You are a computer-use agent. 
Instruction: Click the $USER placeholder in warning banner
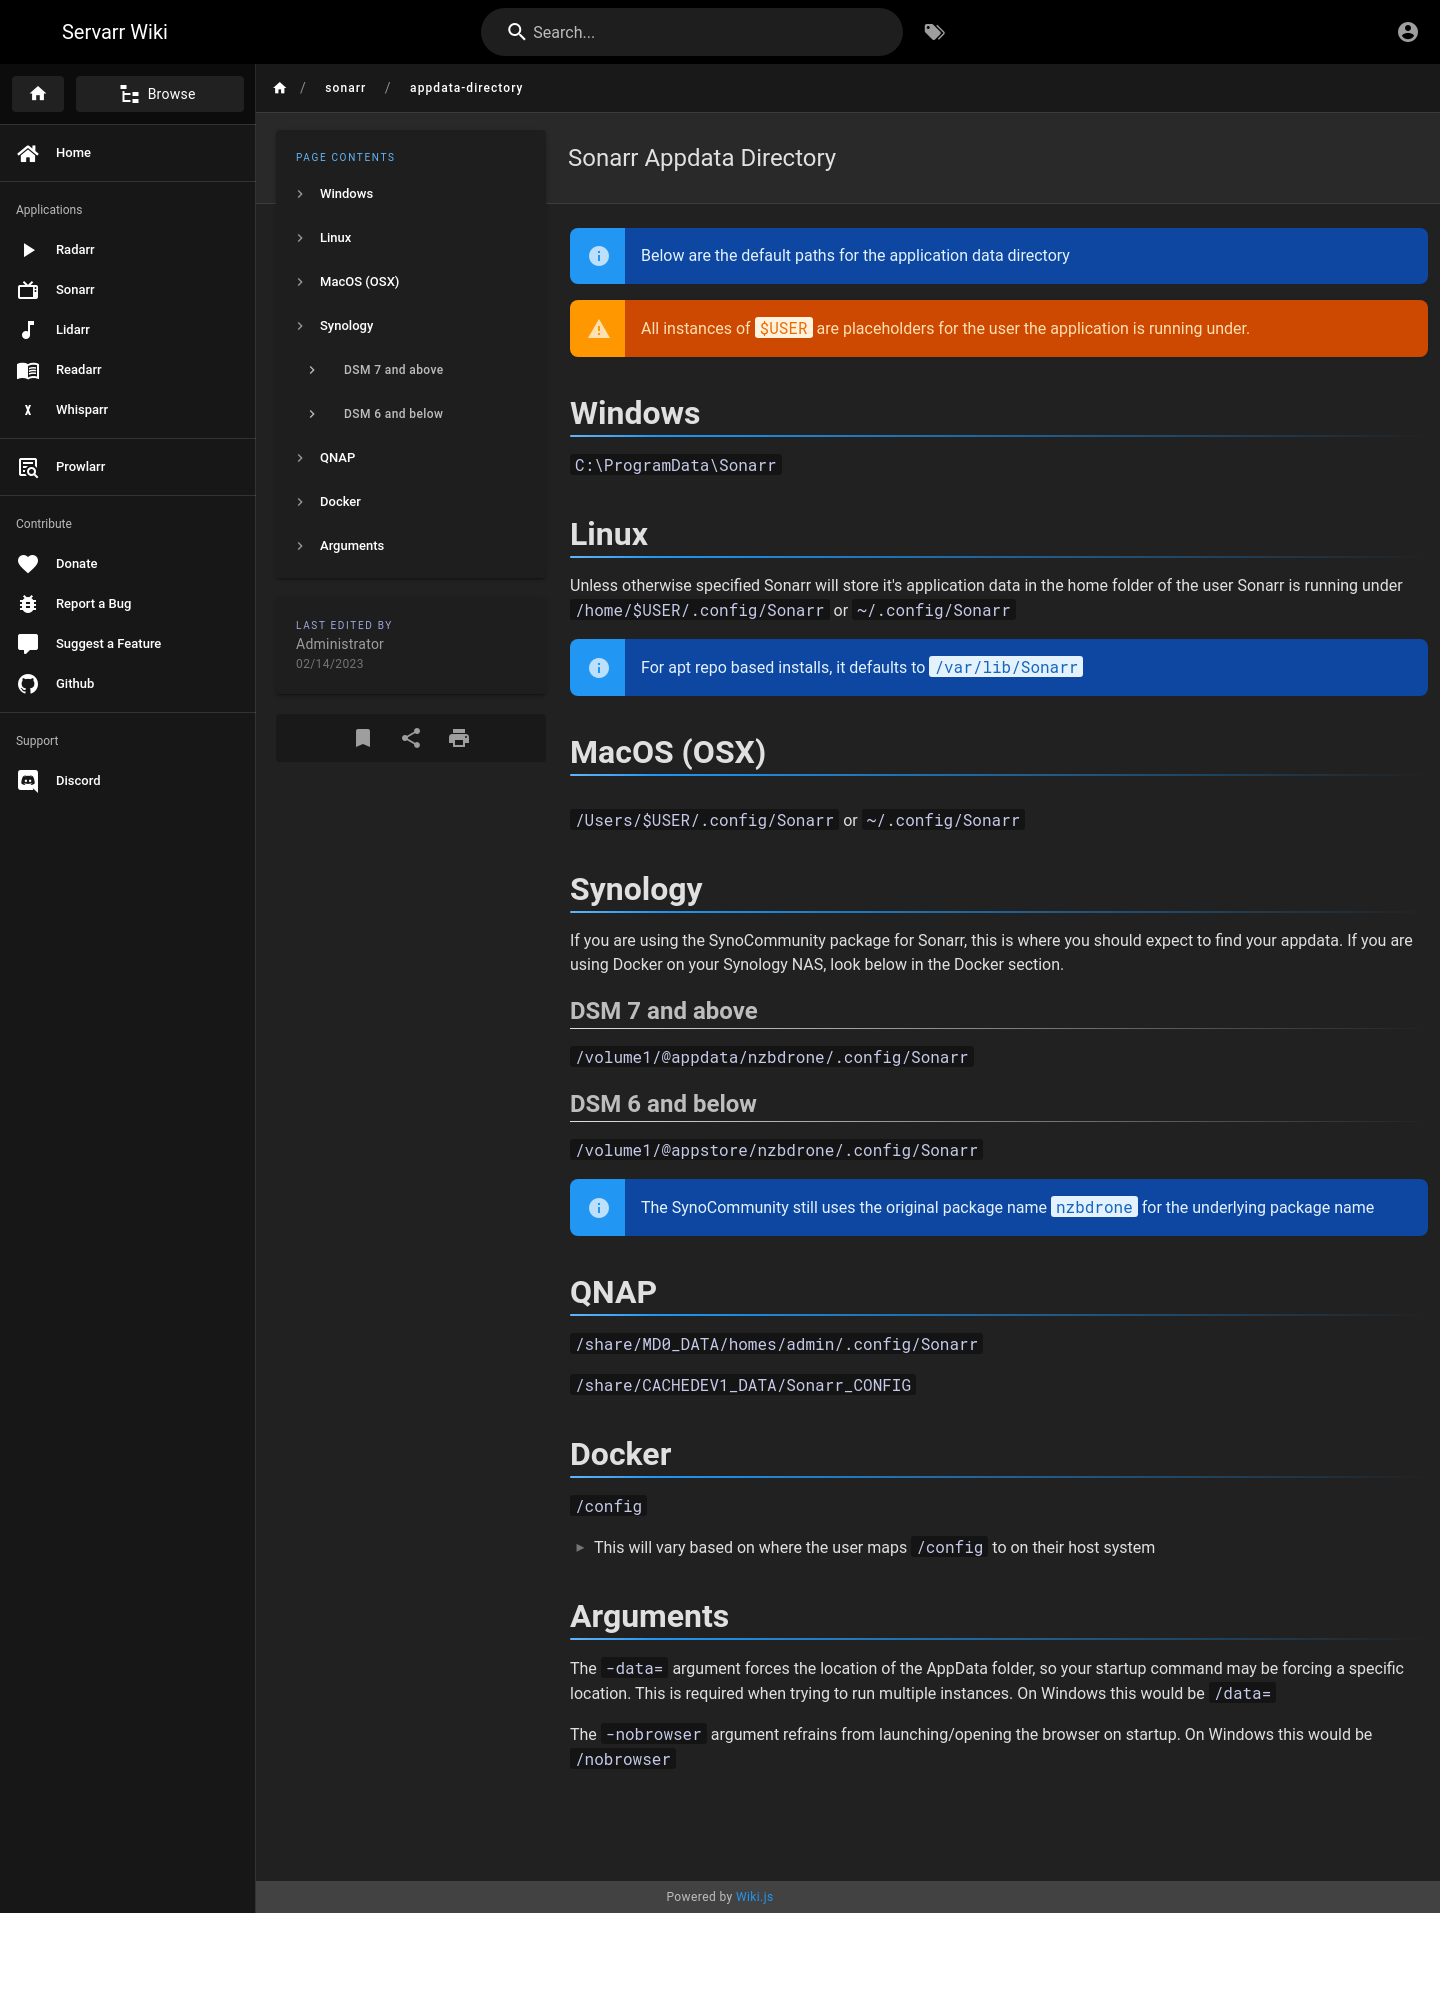pos(783,328)
